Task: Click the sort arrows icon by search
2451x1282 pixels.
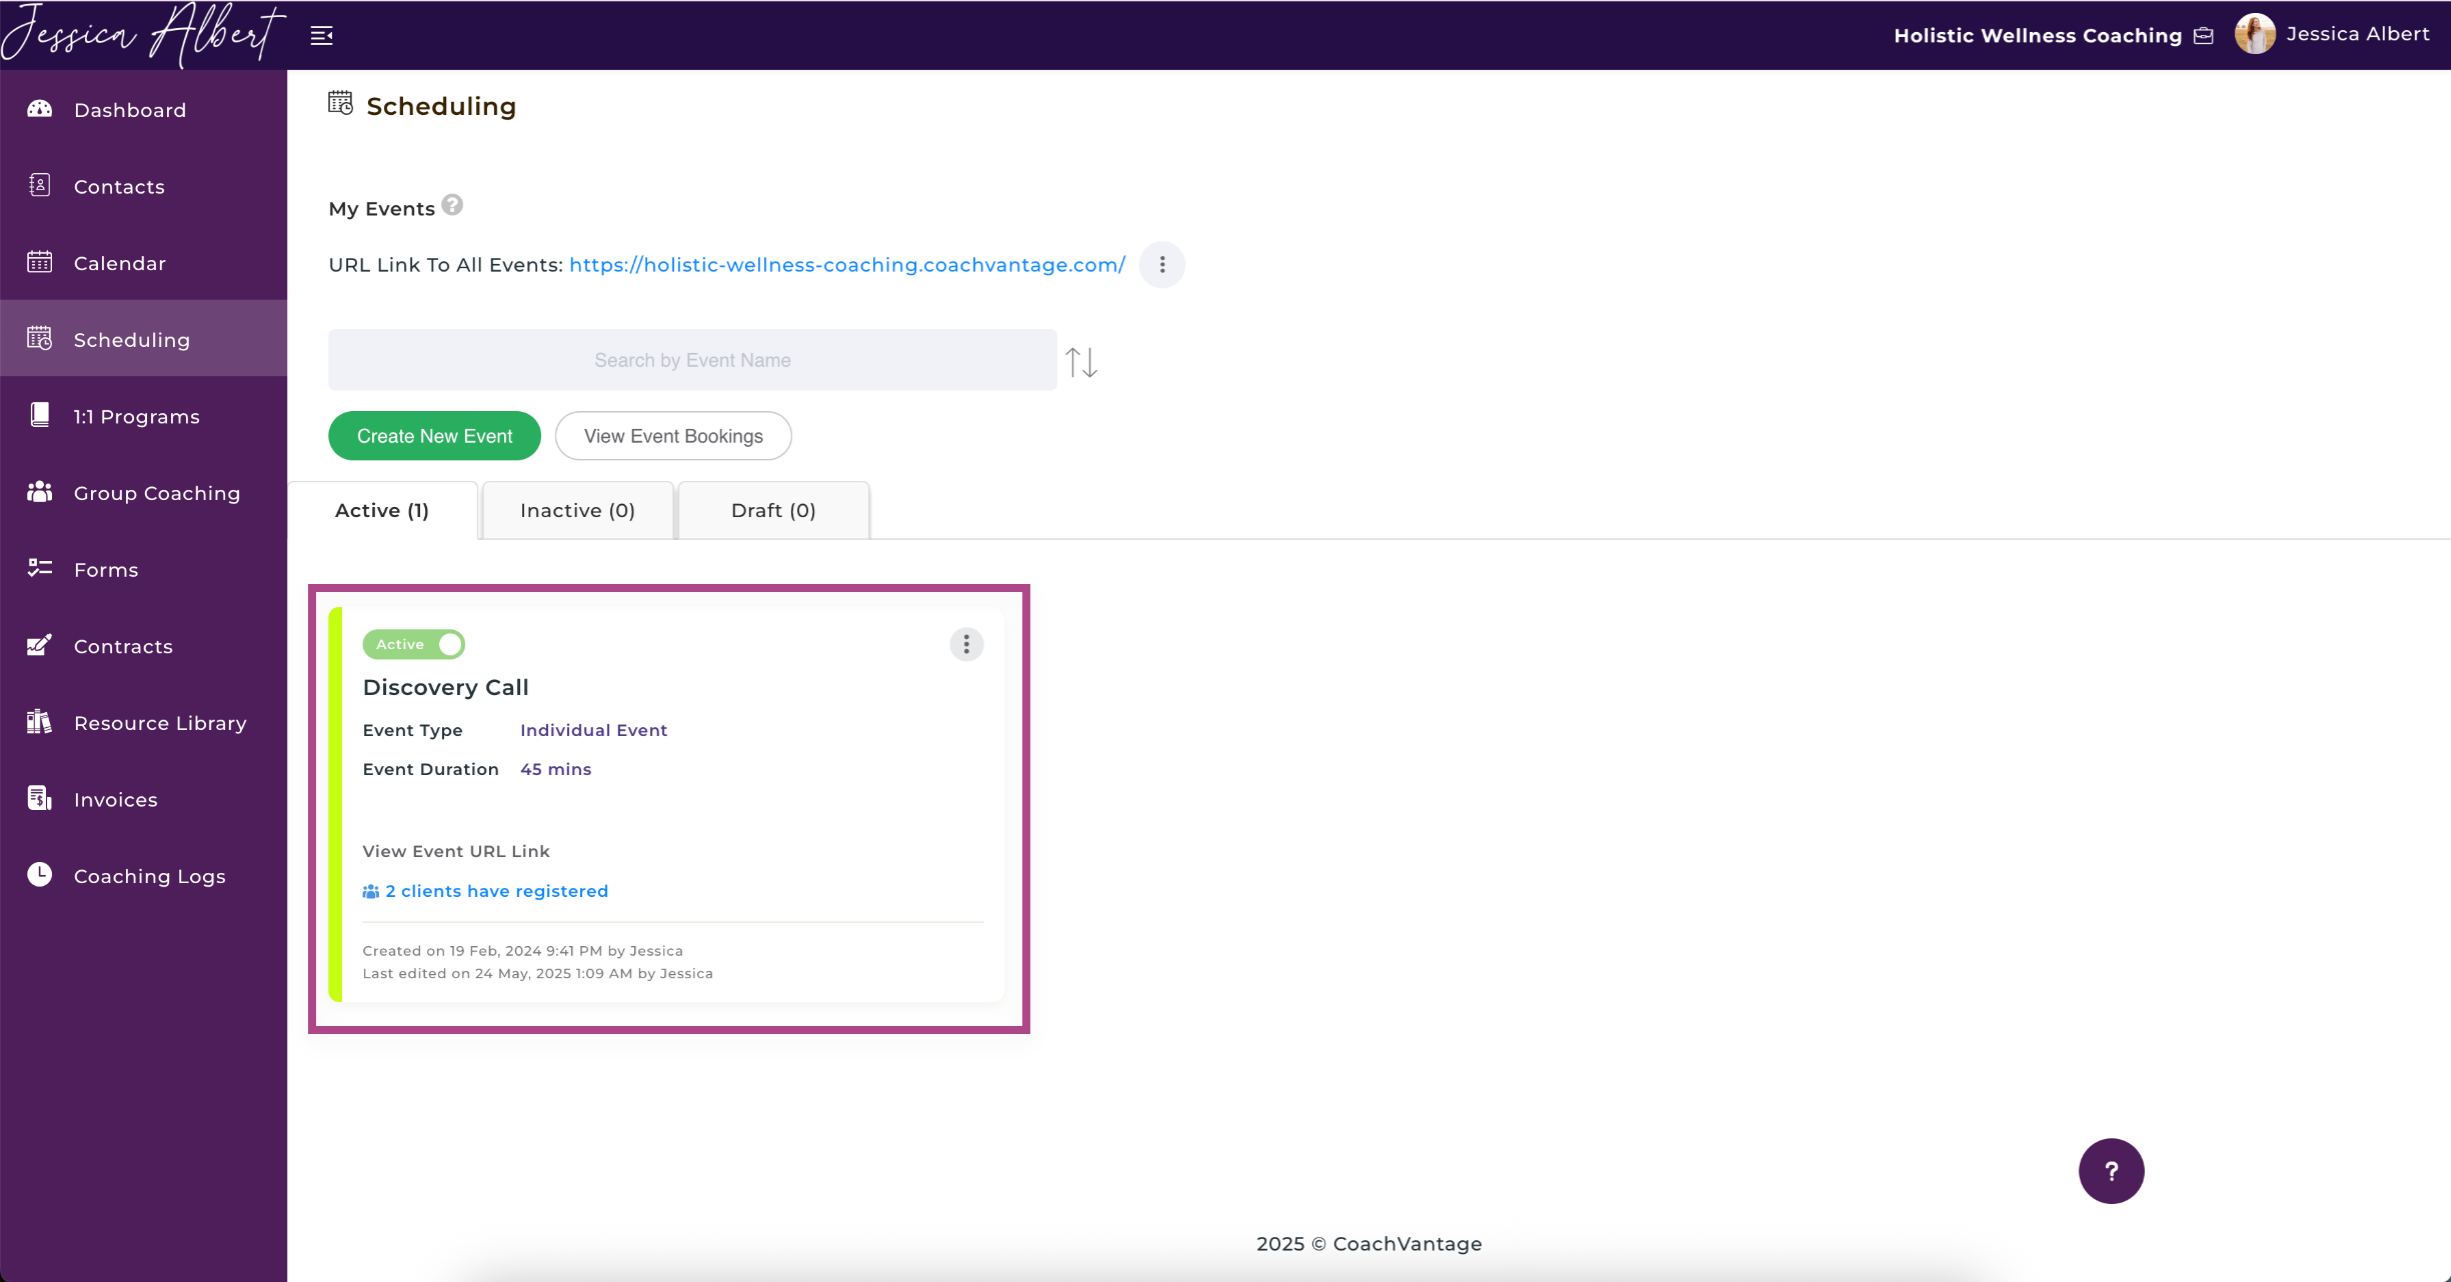Action: [1081, 361]
